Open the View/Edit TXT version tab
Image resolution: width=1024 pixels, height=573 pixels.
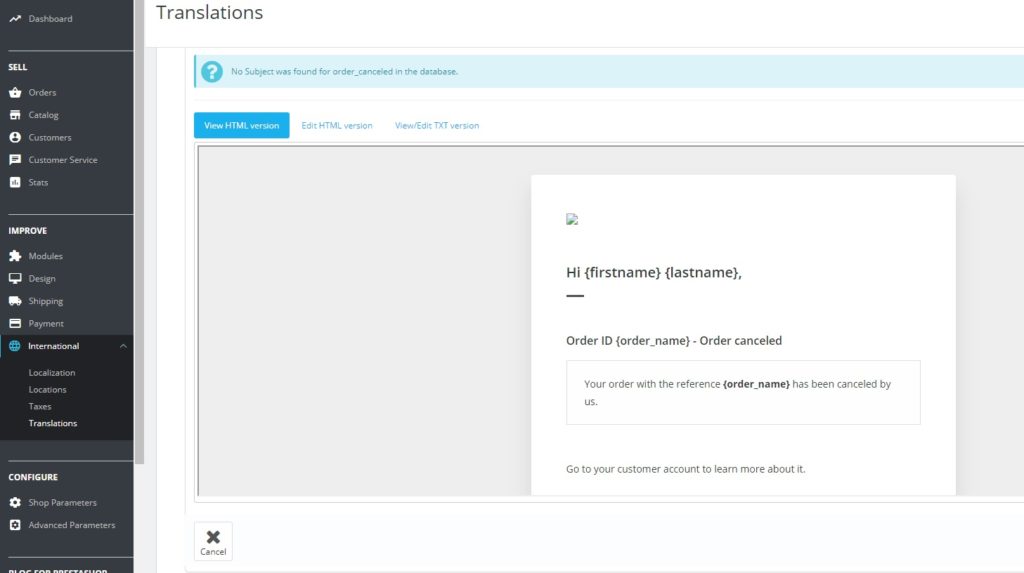437,125
